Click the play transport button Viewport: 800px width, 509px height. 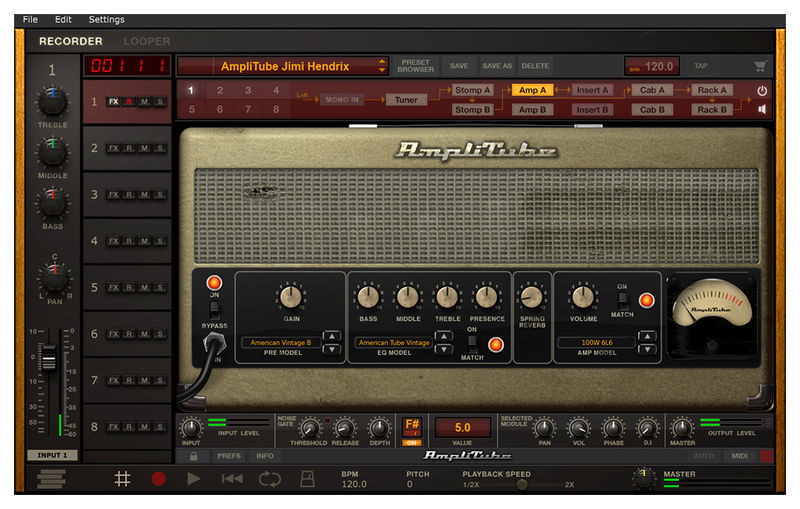click(x=193, y=479)
